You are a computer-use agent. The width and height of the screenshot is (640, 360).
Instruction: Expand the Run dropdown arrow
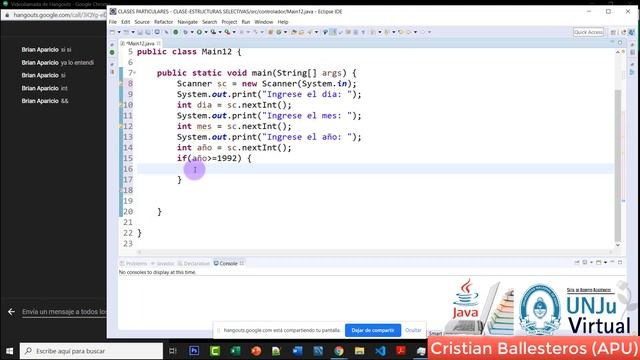point(206,32)
